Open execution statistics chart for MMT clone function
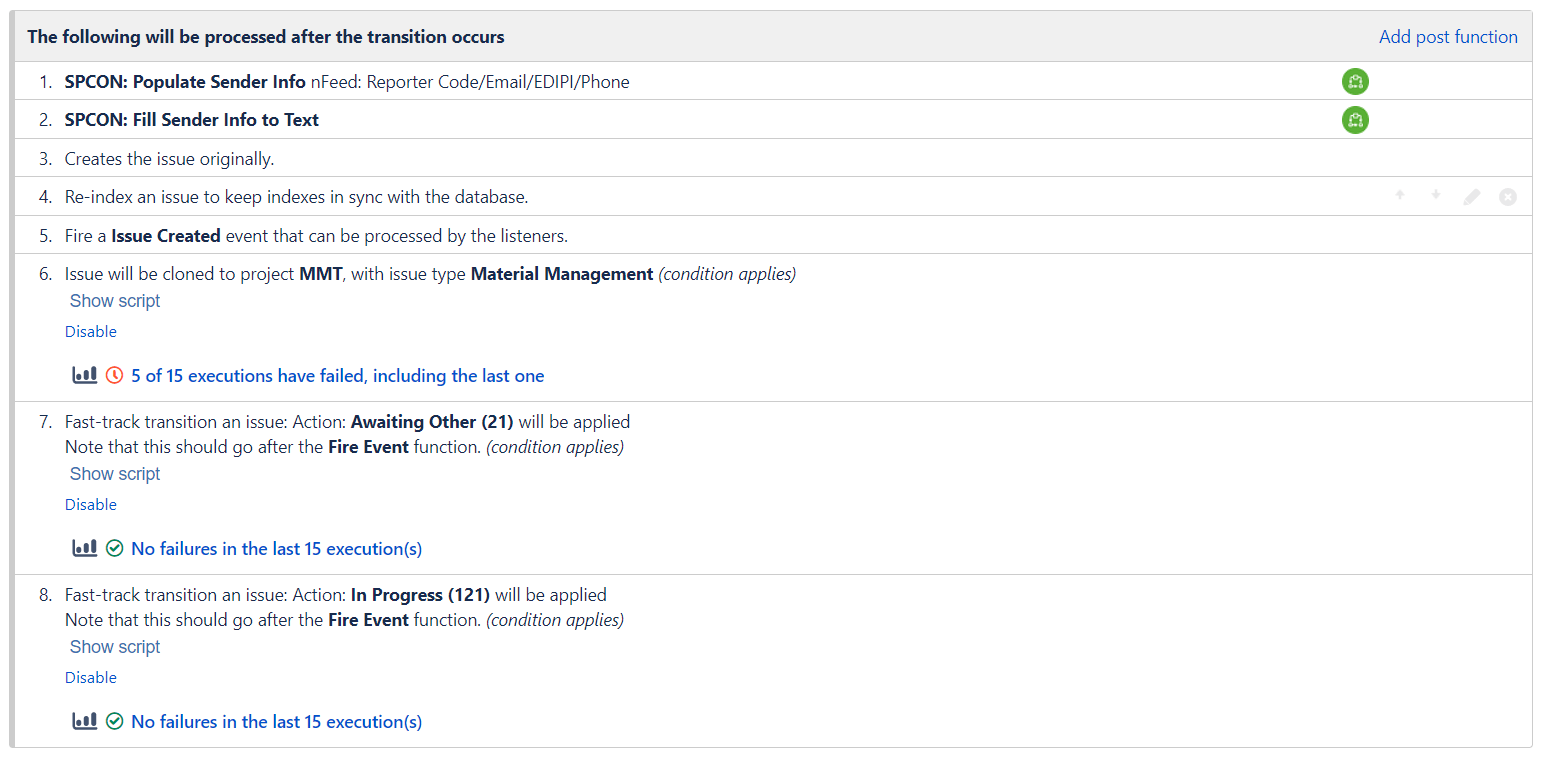 pos(84,375)
